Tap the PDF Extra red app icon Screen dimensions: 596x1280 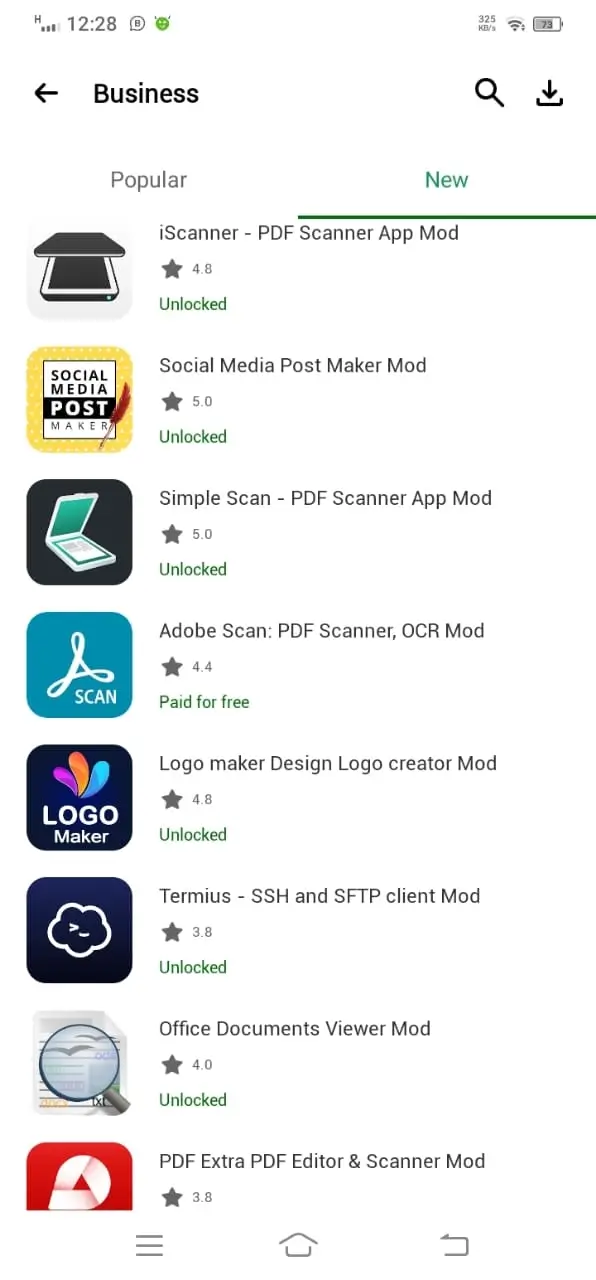tap(79, 1176)
